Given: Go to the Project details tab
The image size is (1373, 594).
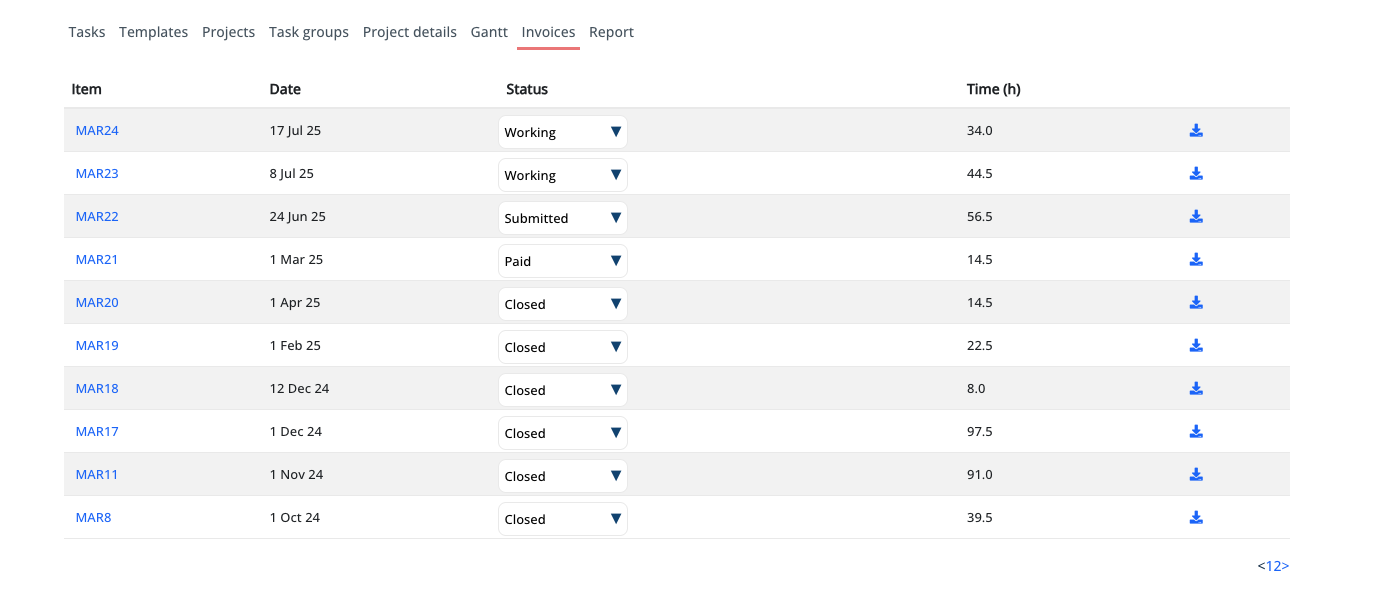Looking at the screenshot, I should click(x=409, y=32).
